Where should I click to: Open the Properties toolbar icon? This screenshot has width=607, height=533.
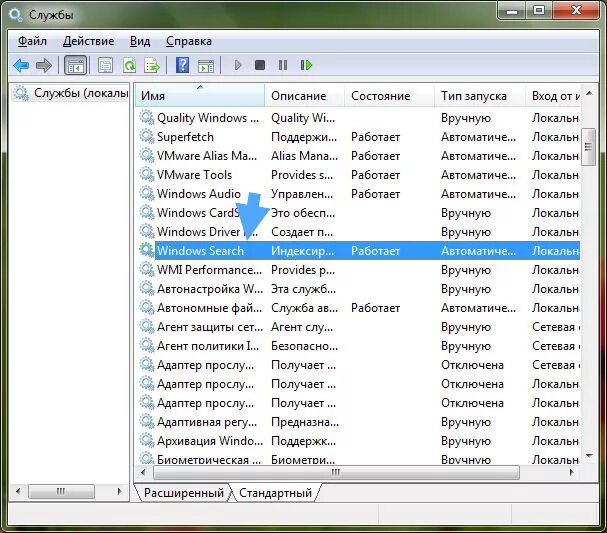[105, 65]
